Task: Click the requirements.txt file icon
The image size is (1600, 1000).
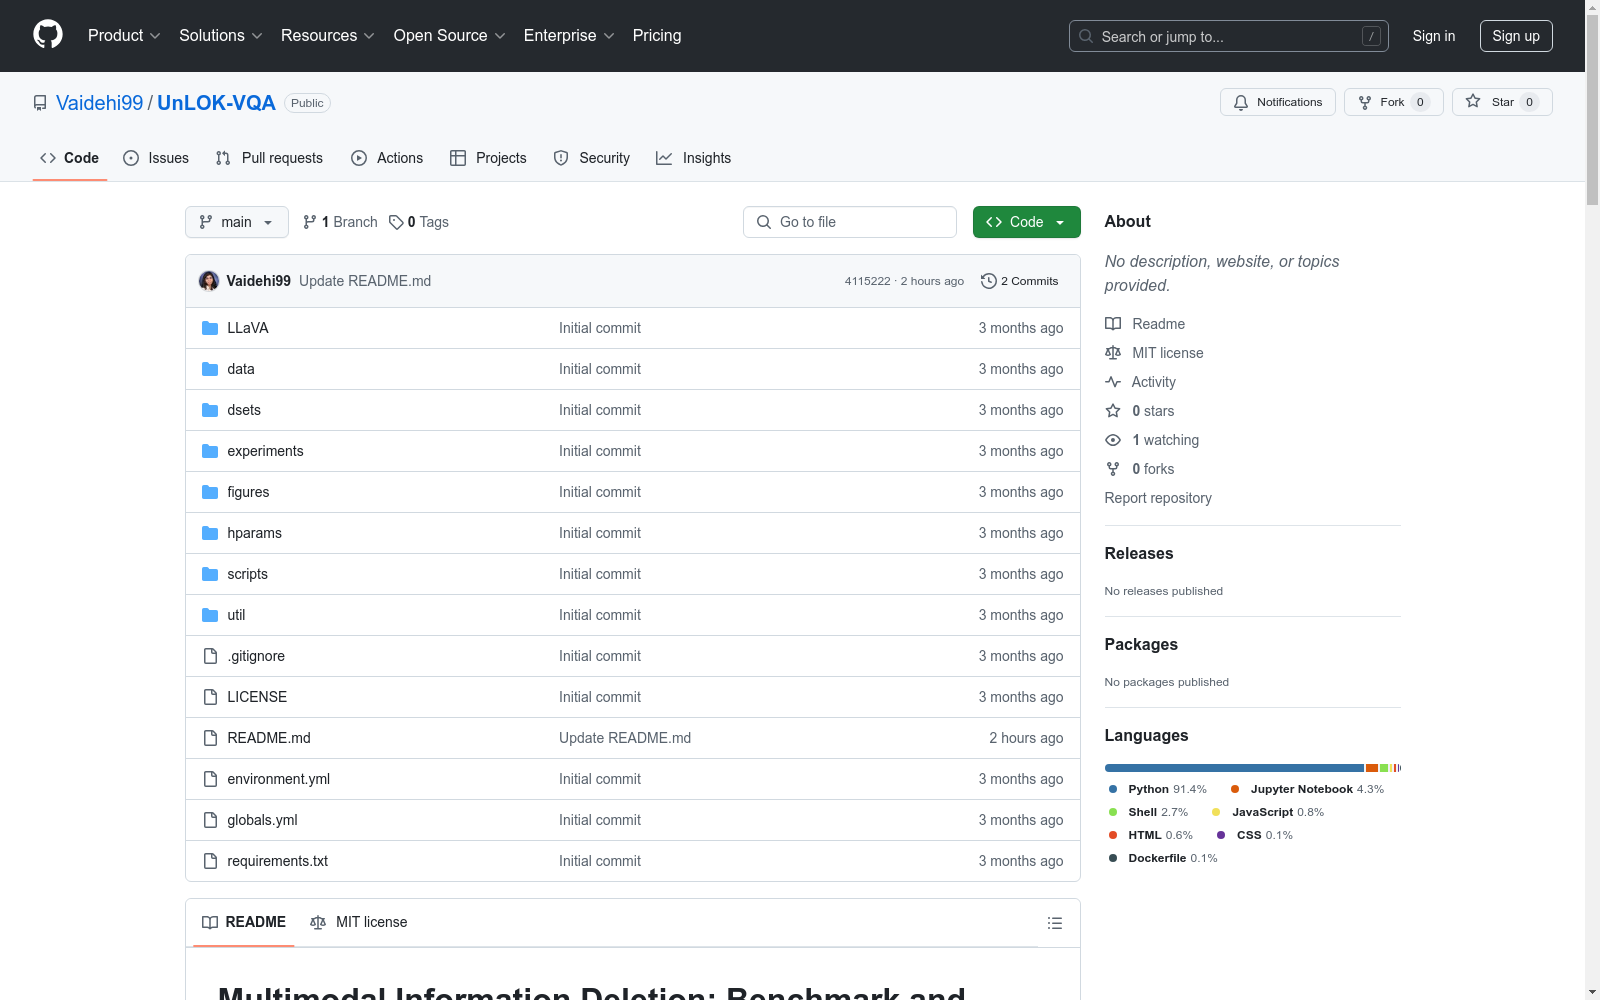Action: click(x=210, y=861)
